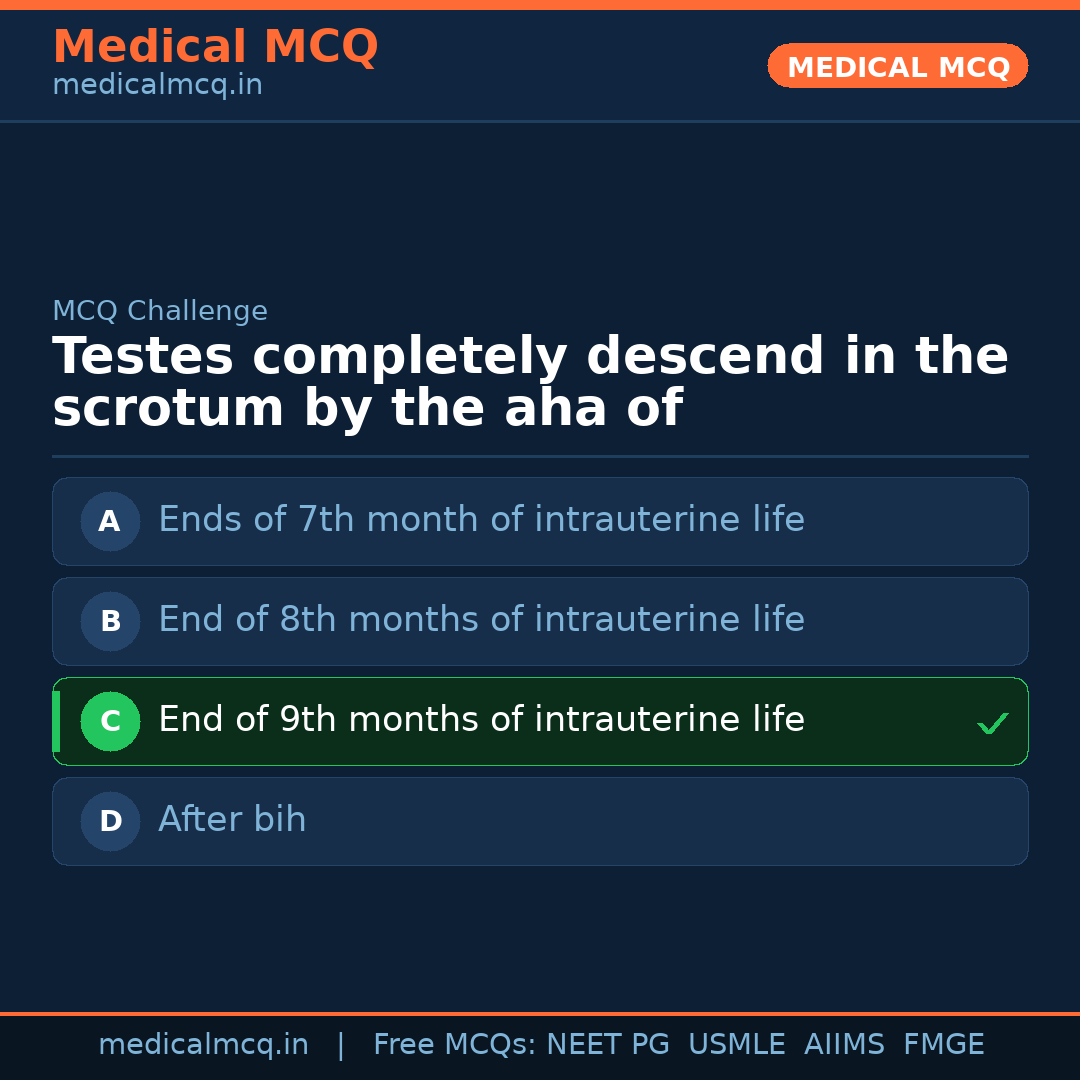Open medicalmcq.in link under header title

[157, 86]
